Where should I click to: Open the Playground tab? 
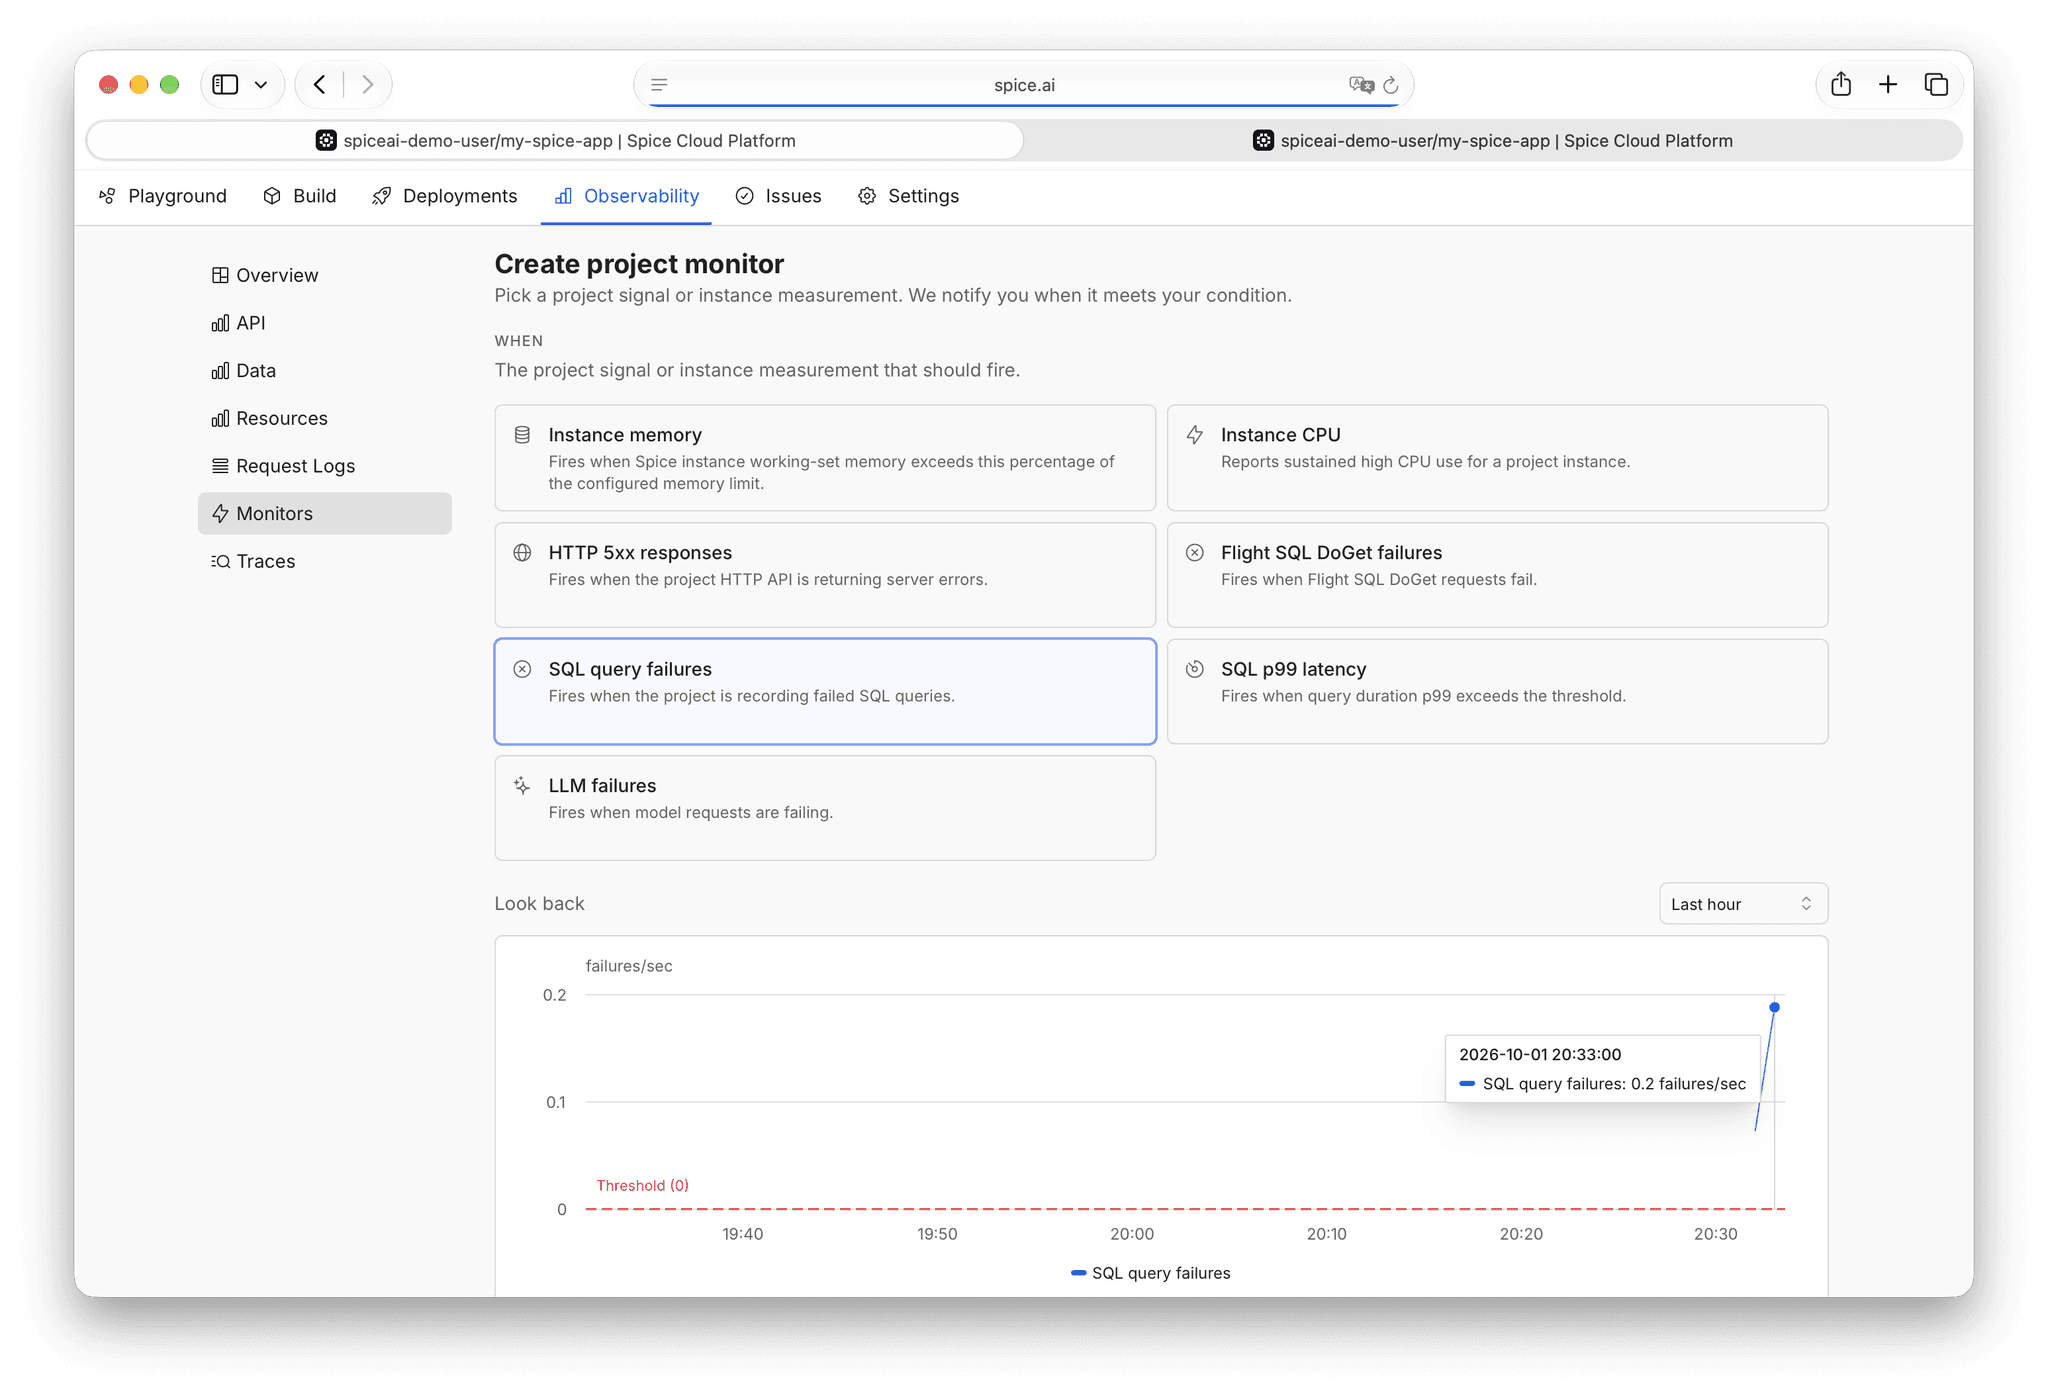163,196
